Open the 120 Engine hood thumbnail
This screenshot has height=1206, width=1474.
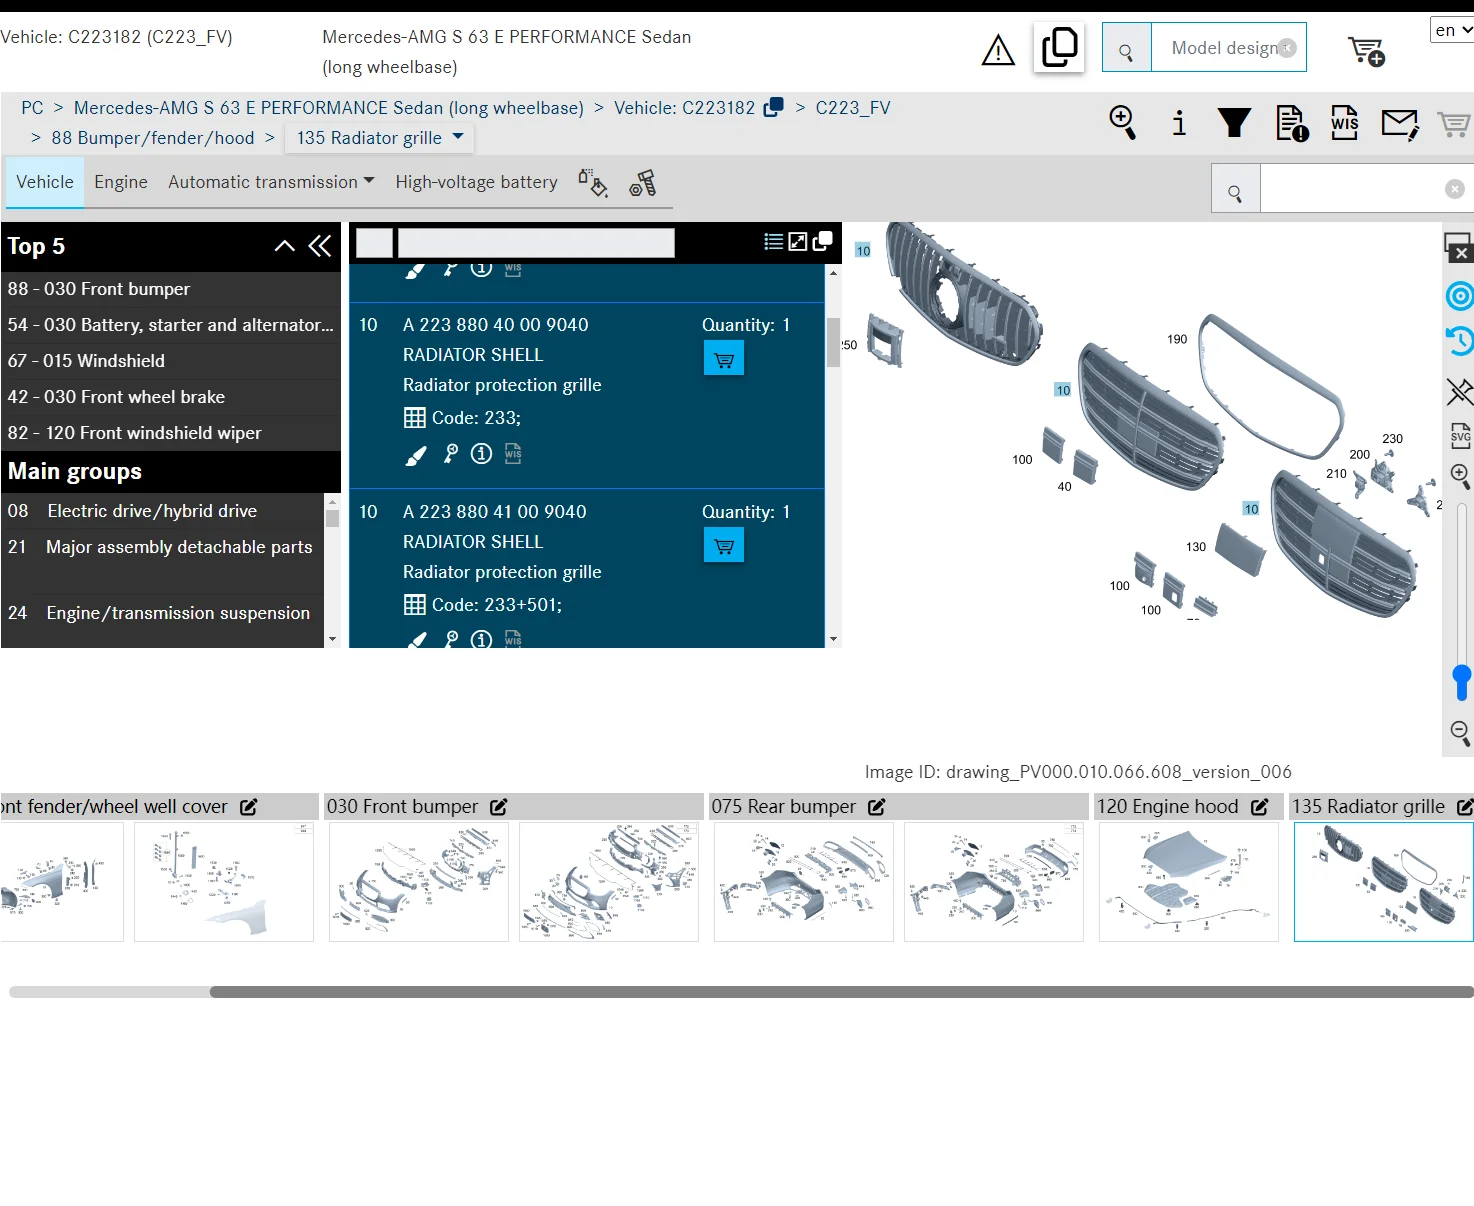click(1189, 882)
